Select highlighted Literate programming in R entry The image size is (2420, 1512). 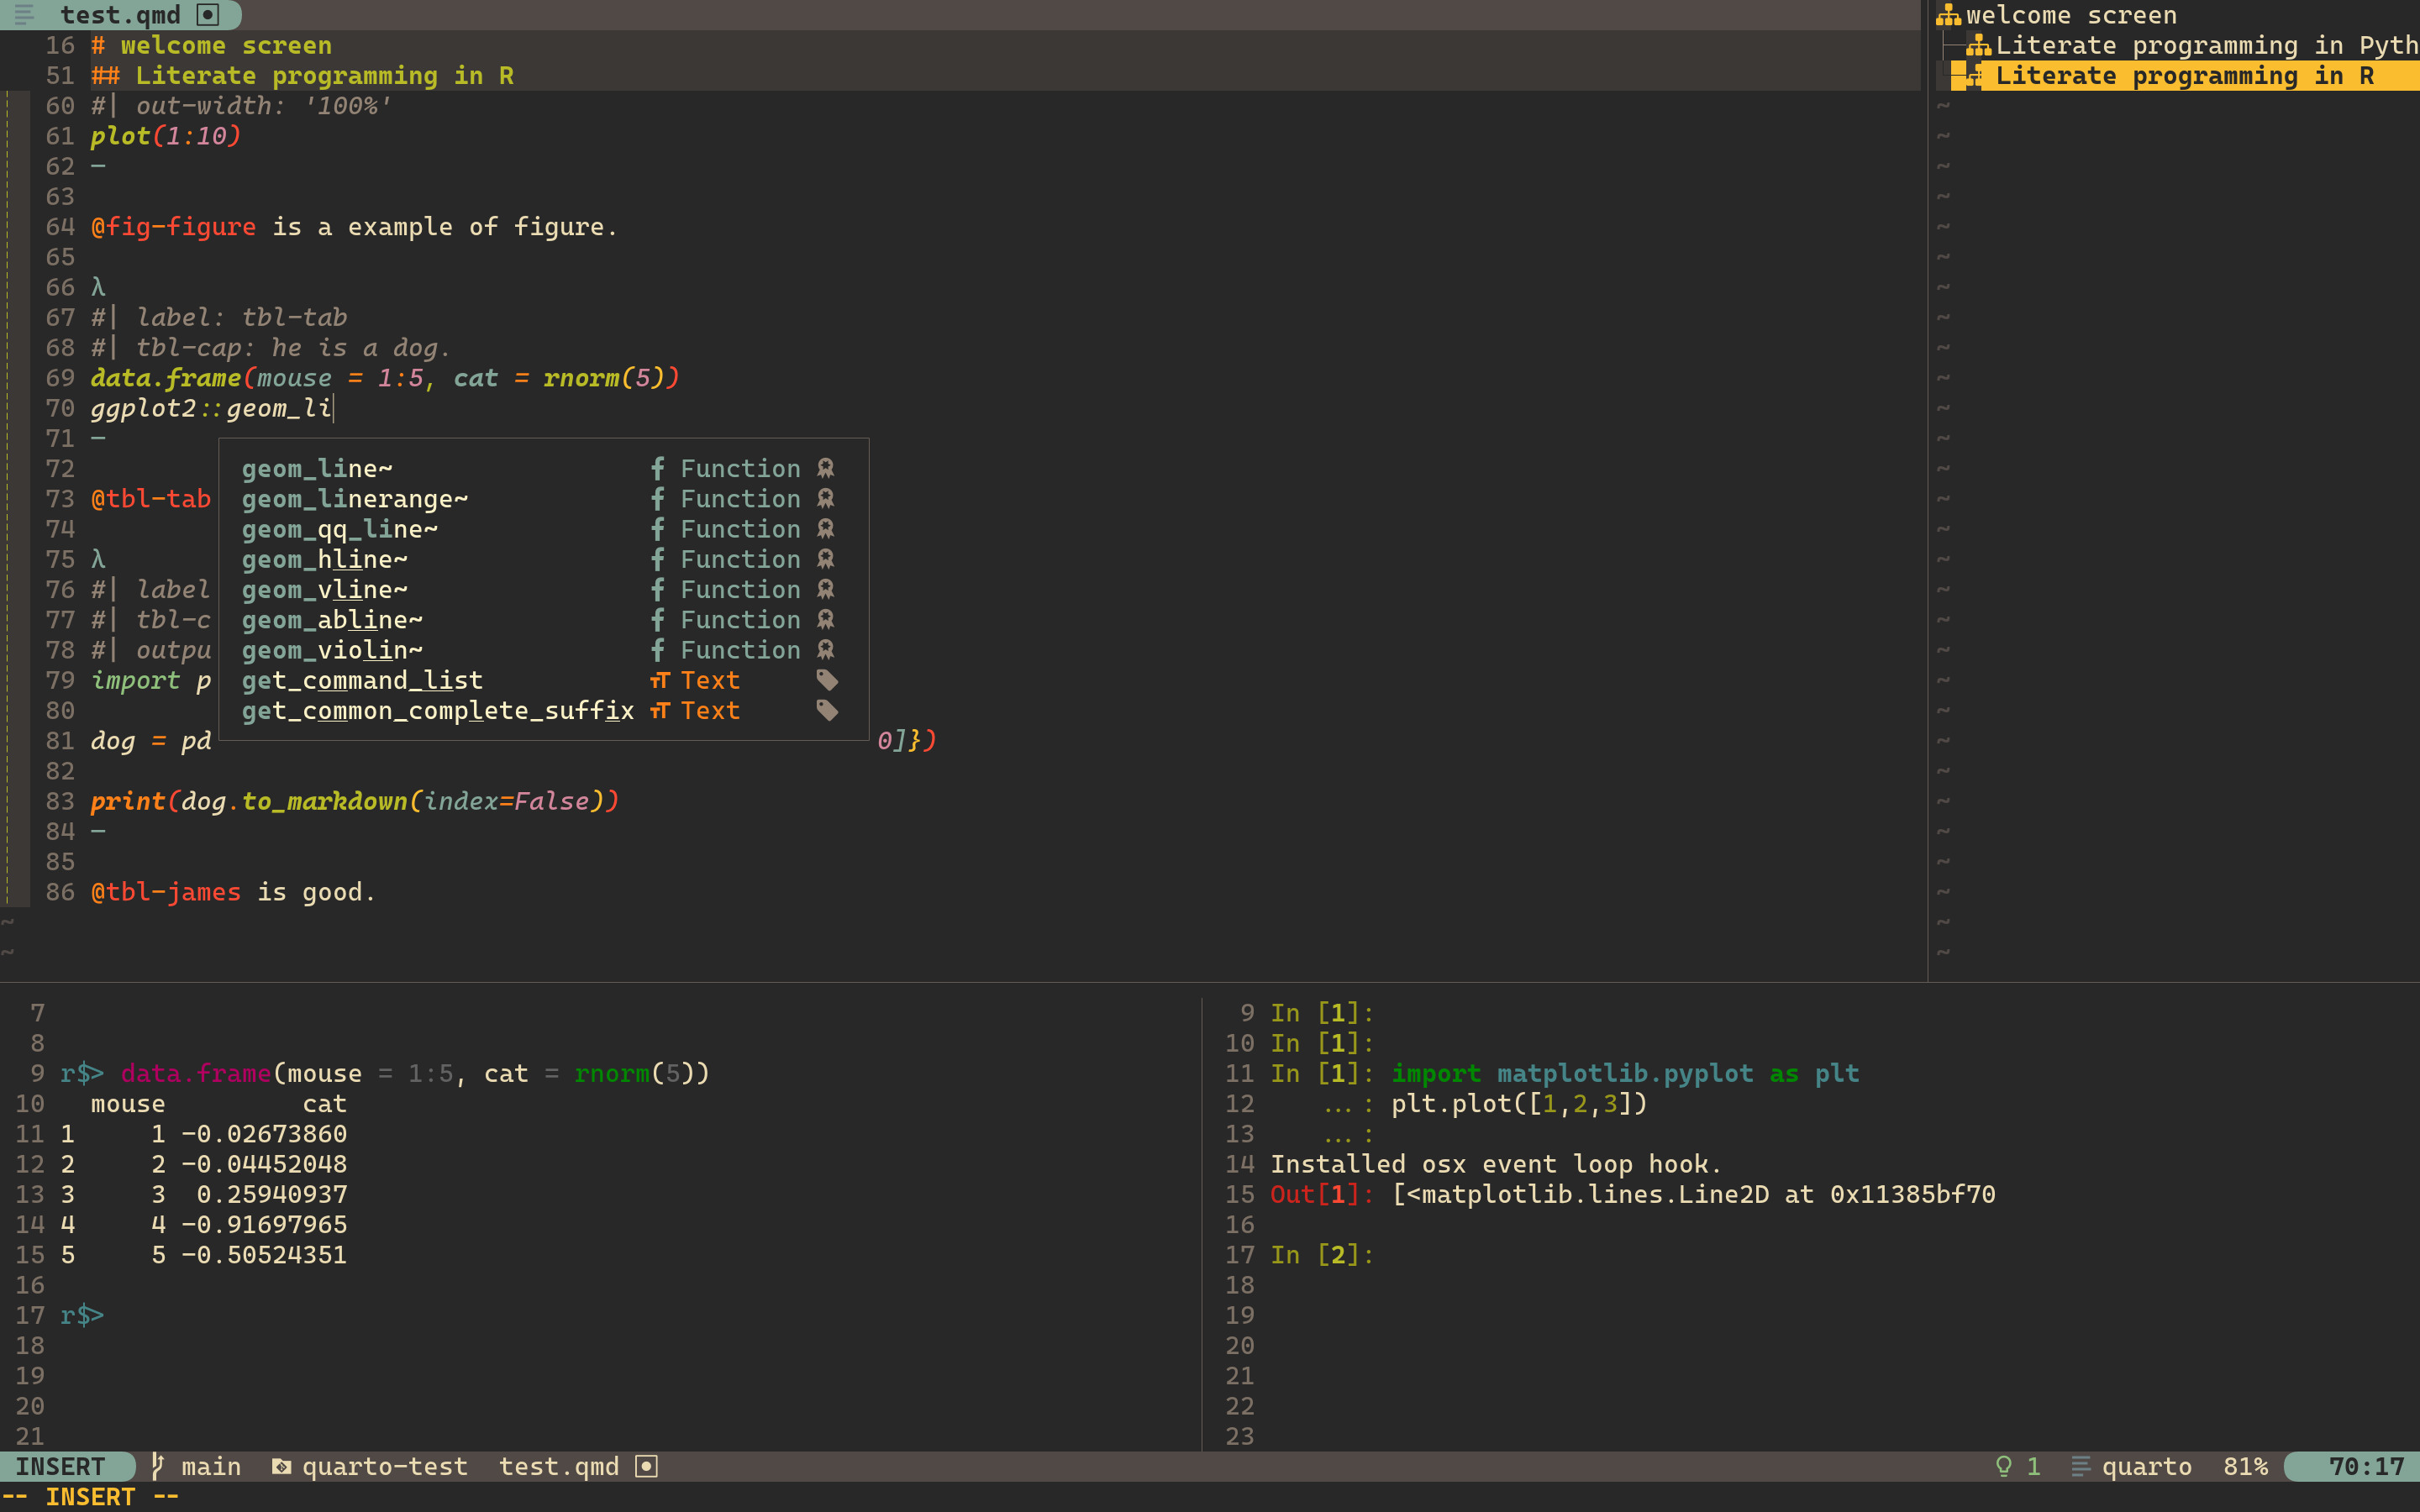(x=2183, y=76)
